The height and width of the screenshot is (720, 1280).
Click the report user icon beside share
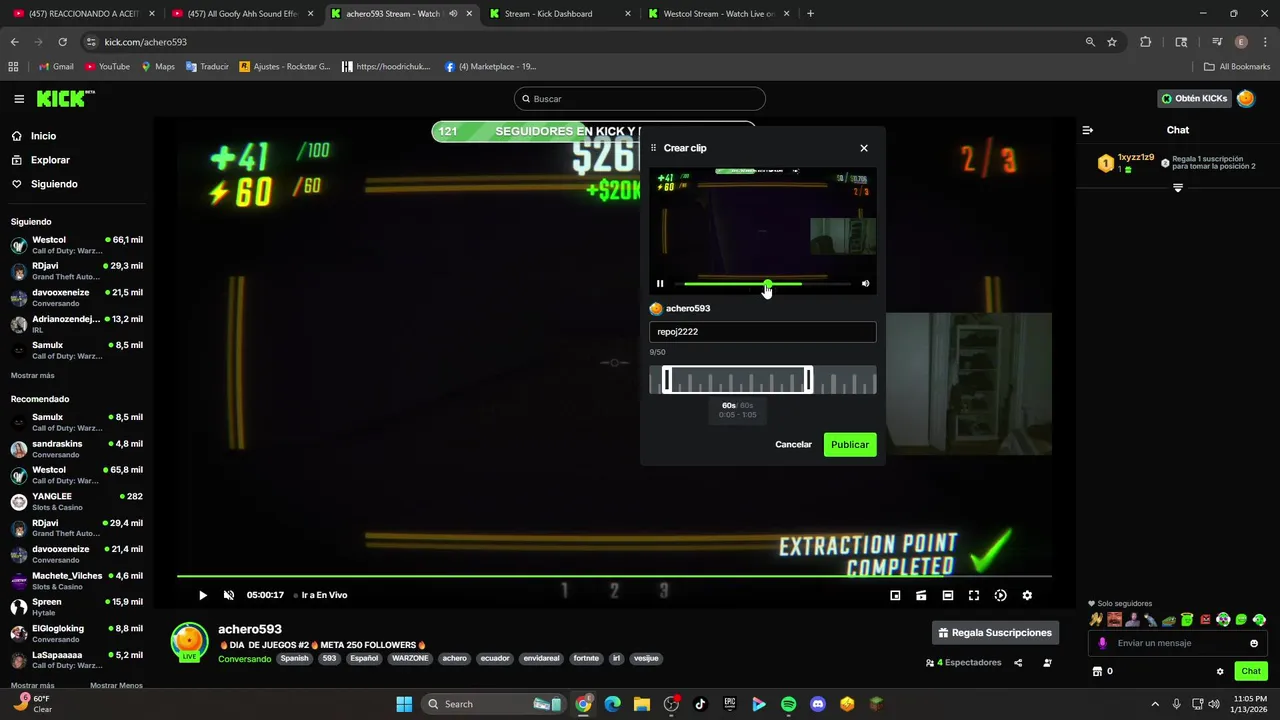point(1047,663)
